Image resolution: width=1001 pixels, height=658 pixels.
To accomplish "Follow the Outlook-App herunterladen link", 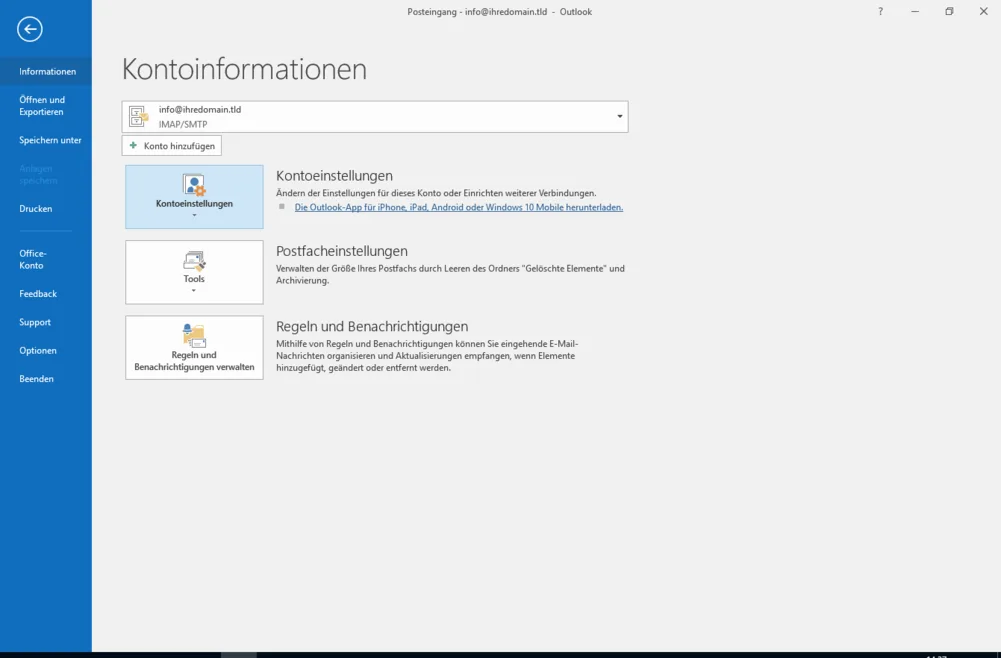I will [x=458, y=208].
